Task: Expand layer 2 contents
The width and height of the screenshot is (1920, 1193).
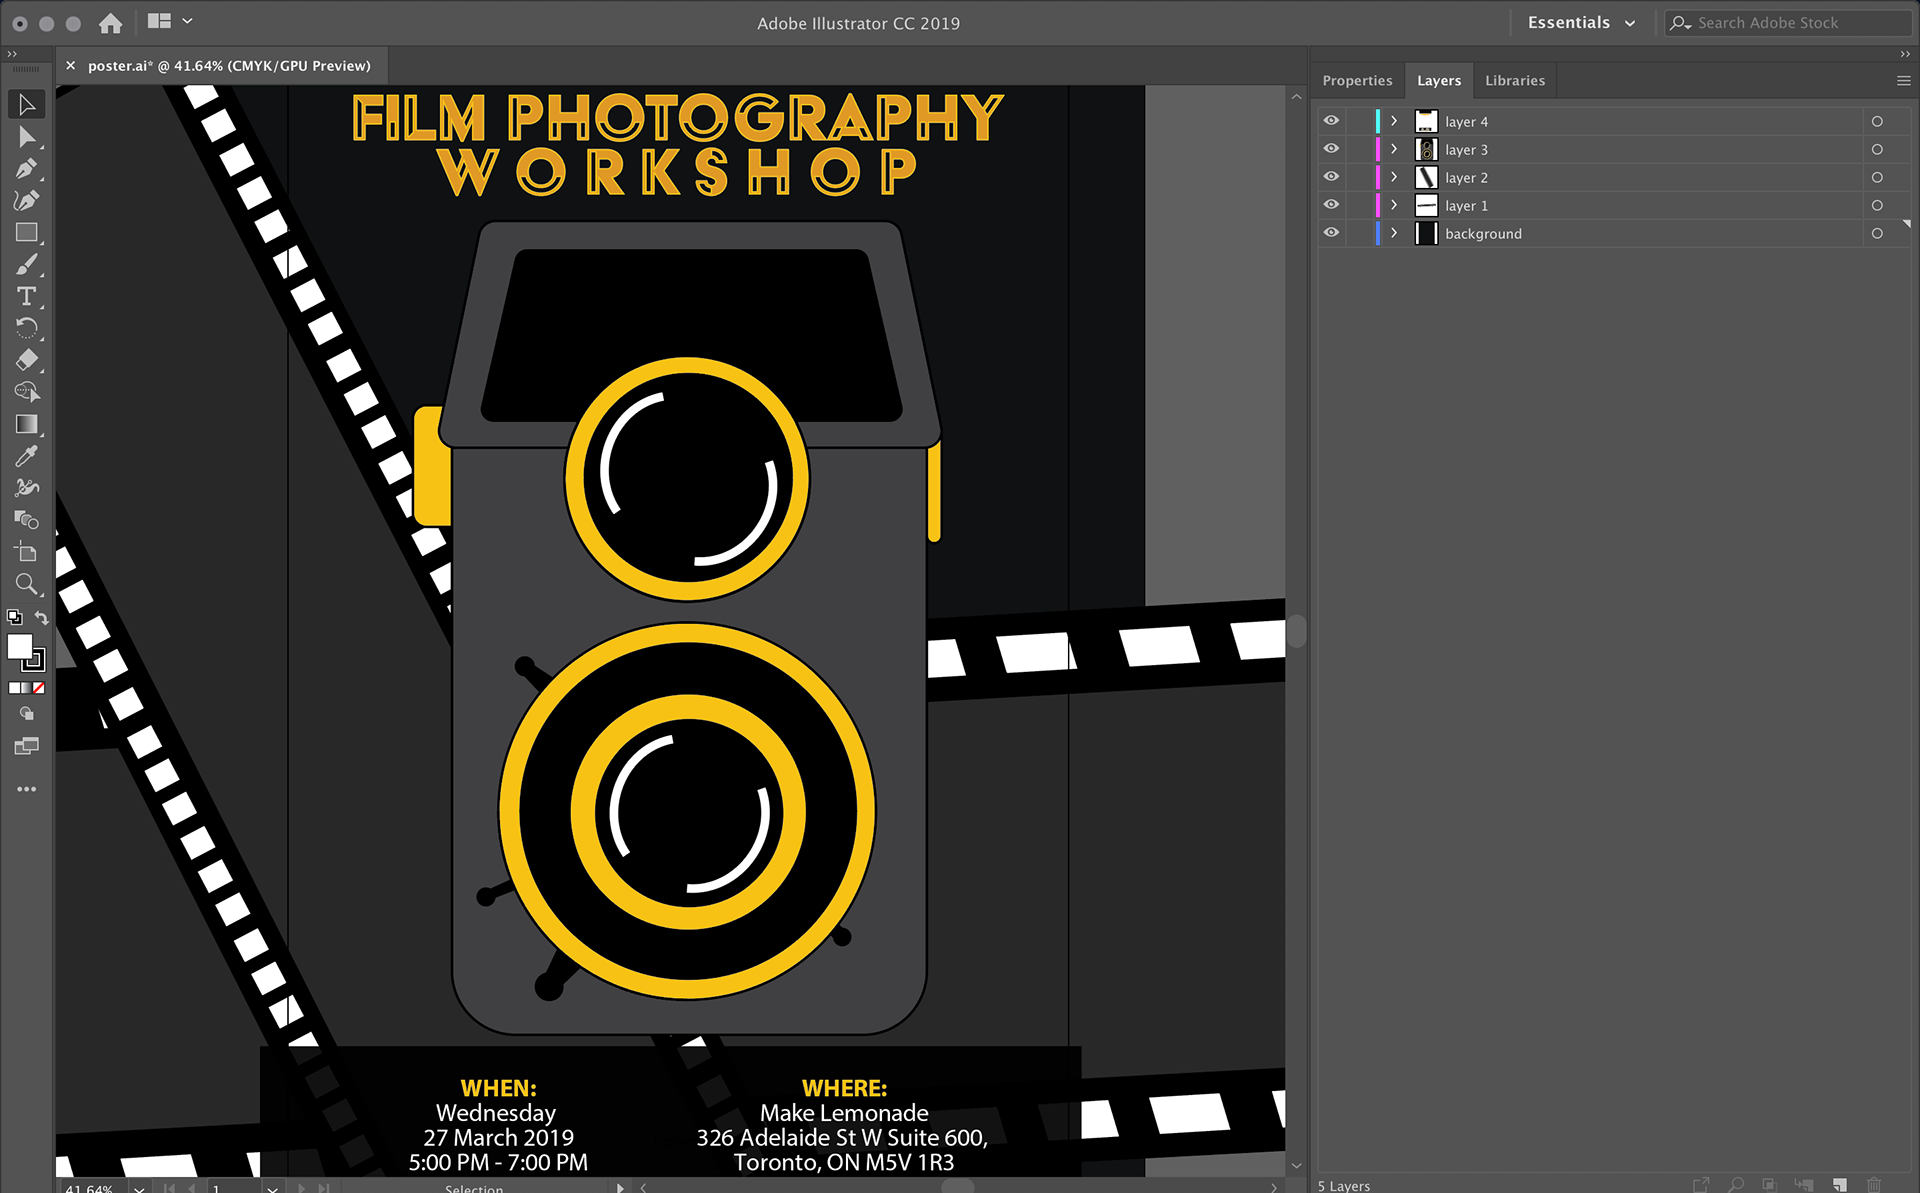Action: click(x=1394, y=177)
